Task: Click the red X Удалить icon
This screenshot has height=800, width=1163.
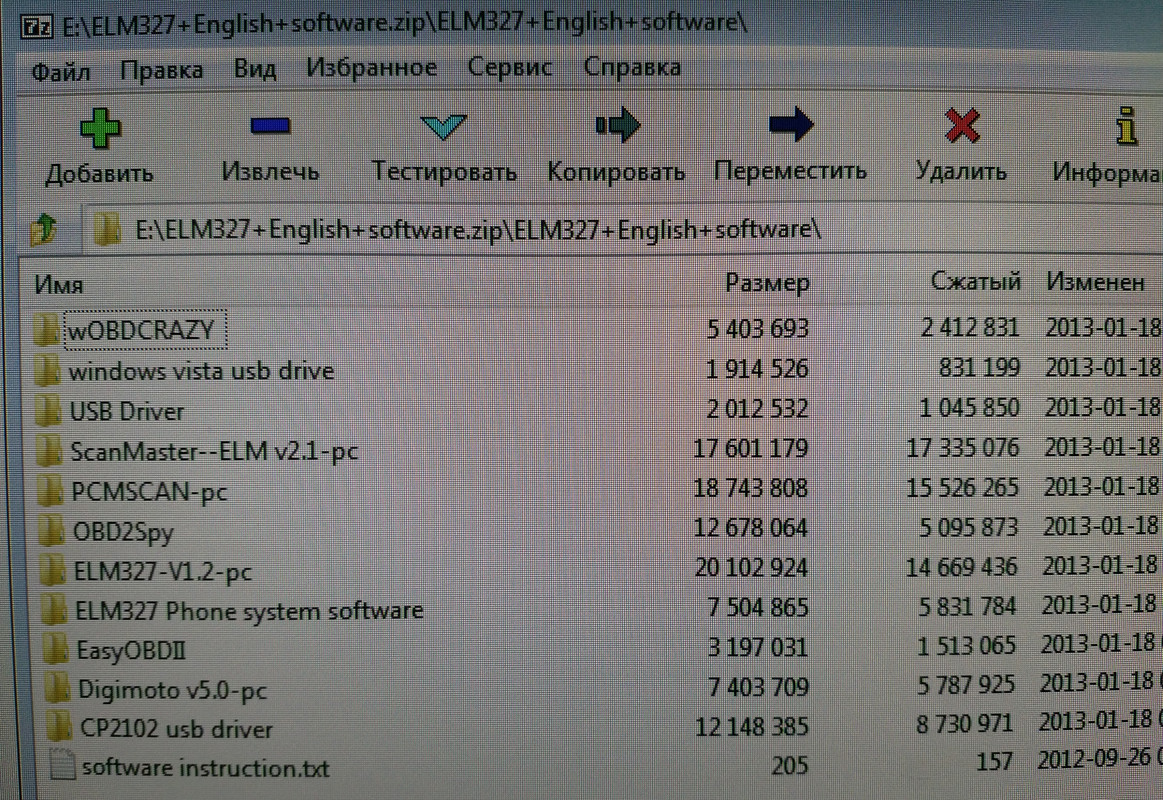Action: [x=962, y=125]
